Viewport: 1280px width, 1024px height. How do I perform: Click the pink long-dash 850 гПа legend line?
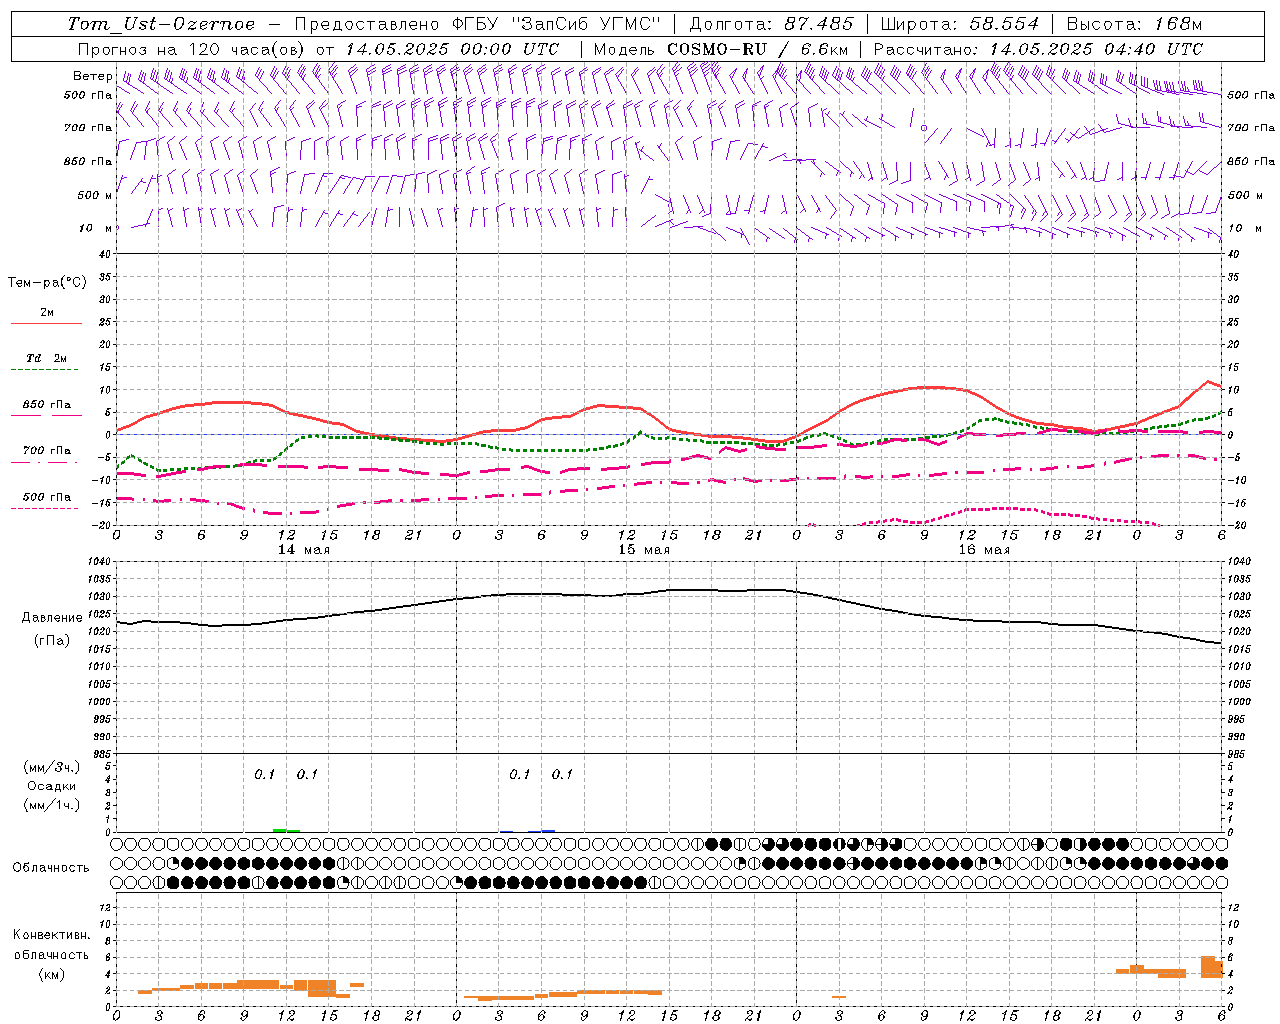coord(46,416)
